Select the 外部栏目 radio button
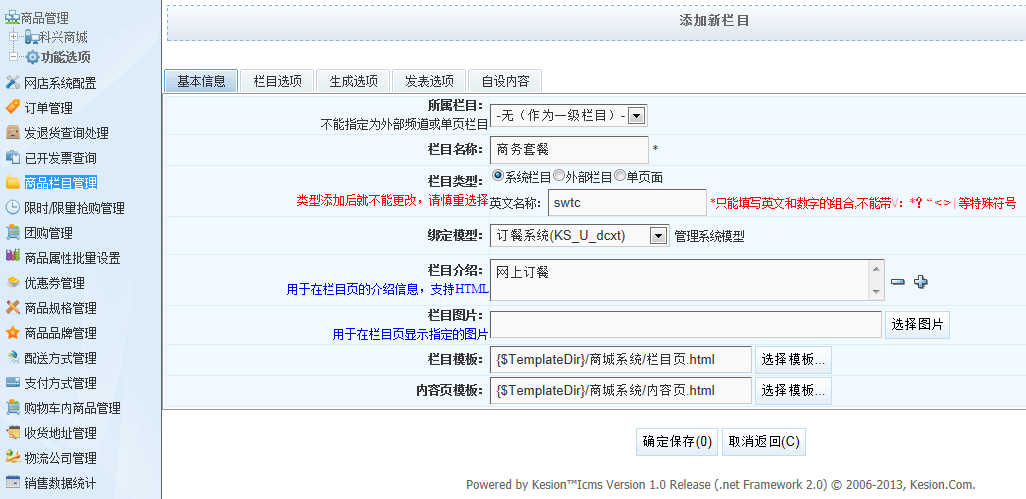Image resolution: width=1026 pixels, height=499 pixels. tap(559, 176)
